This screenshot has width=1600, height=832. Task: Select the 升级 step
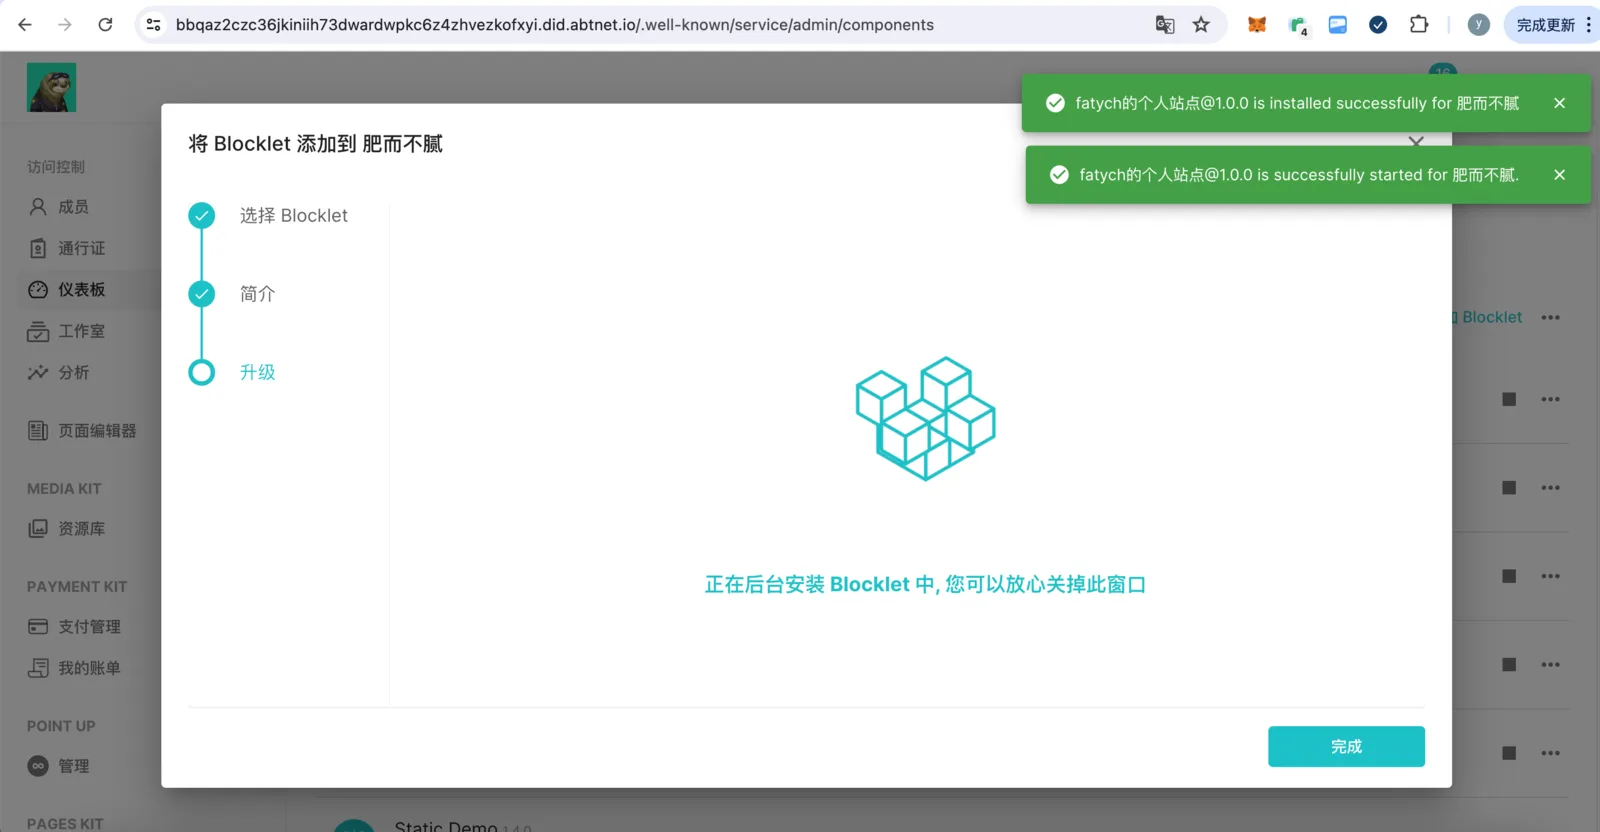click(257, 372)
